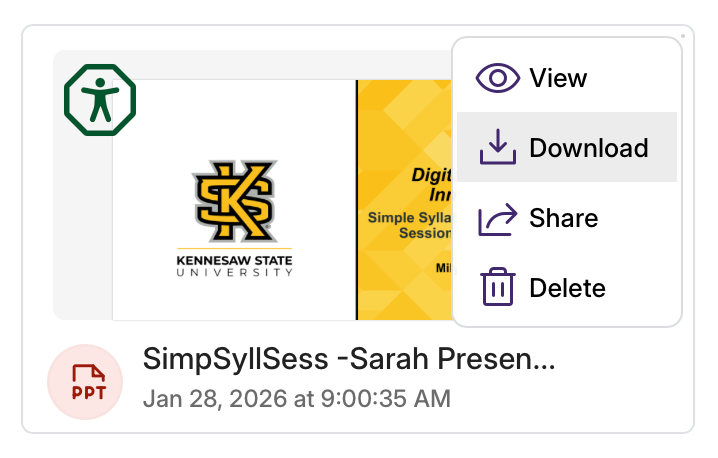
Task: Click the bold 'Digit' heading on the yellow slide
Action: point(432,176)
